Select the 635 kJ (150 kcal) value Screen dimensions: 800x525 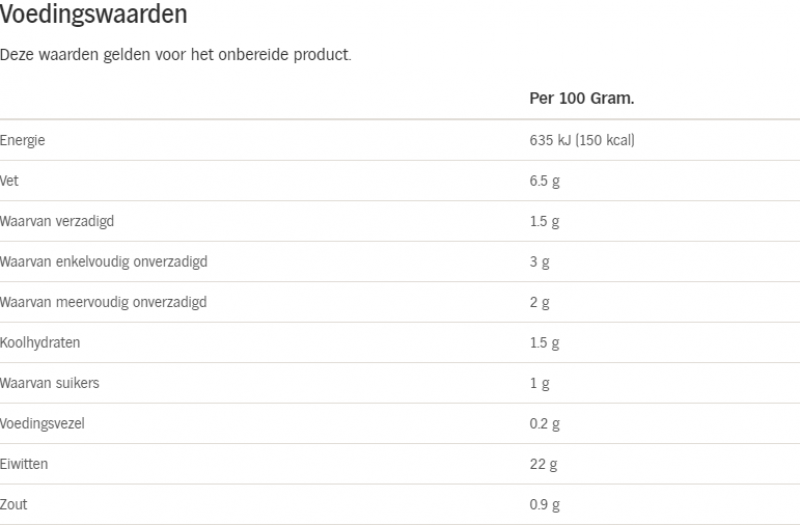coord(582,140)
